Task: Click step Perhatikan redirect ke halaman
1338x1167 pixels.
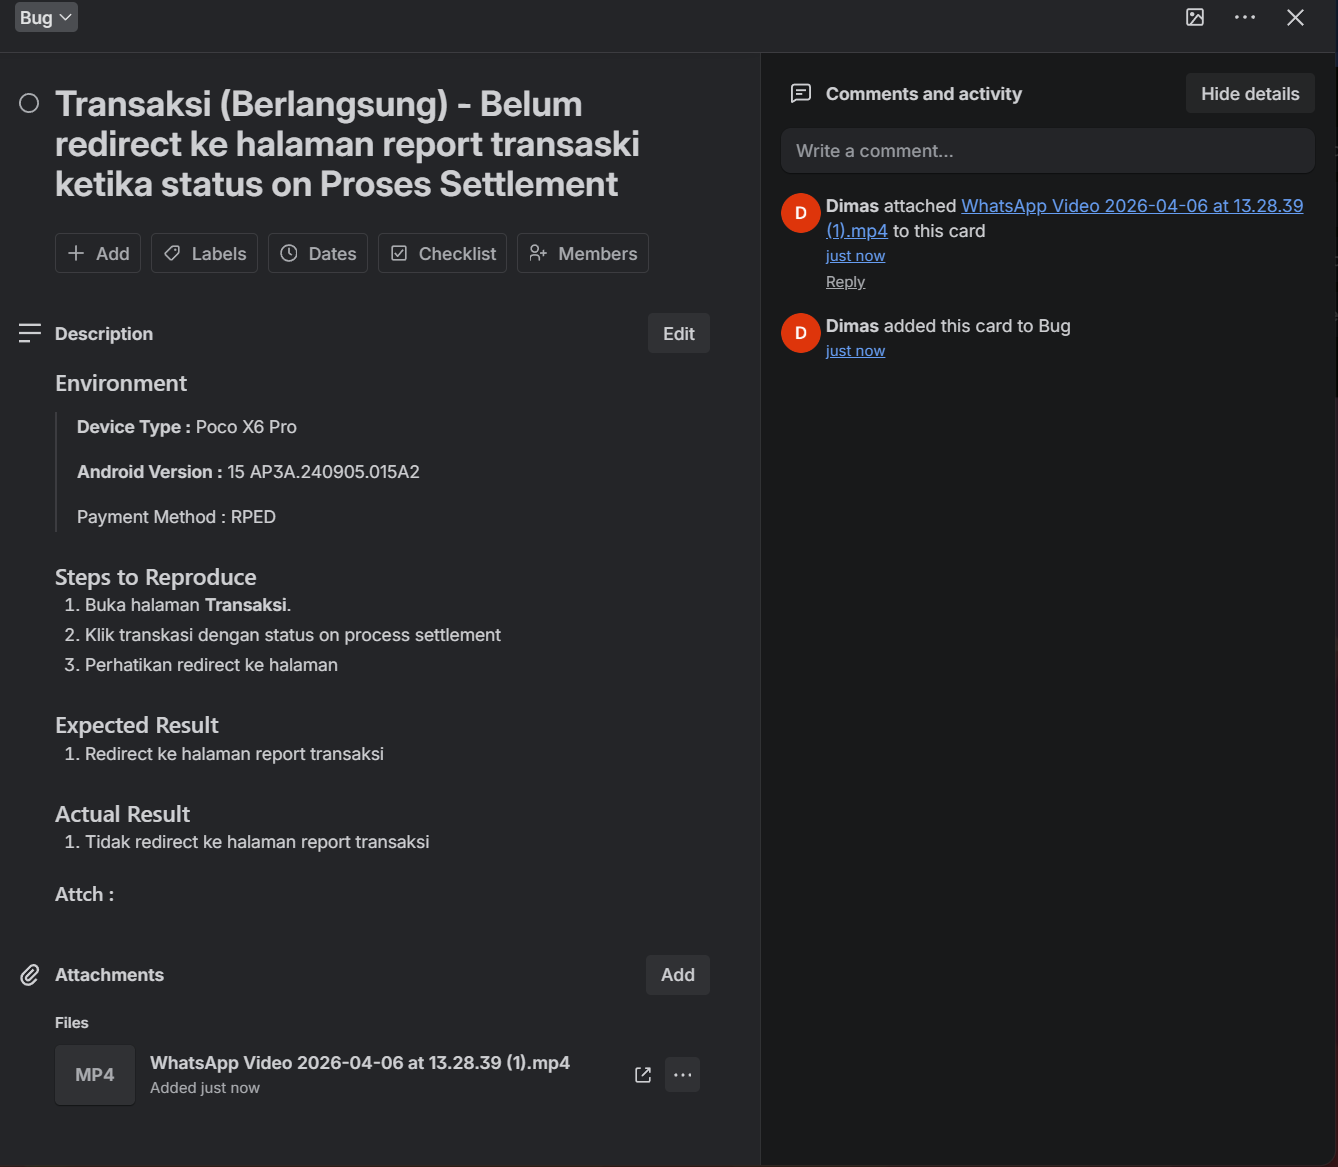Action: coord(211,665)
